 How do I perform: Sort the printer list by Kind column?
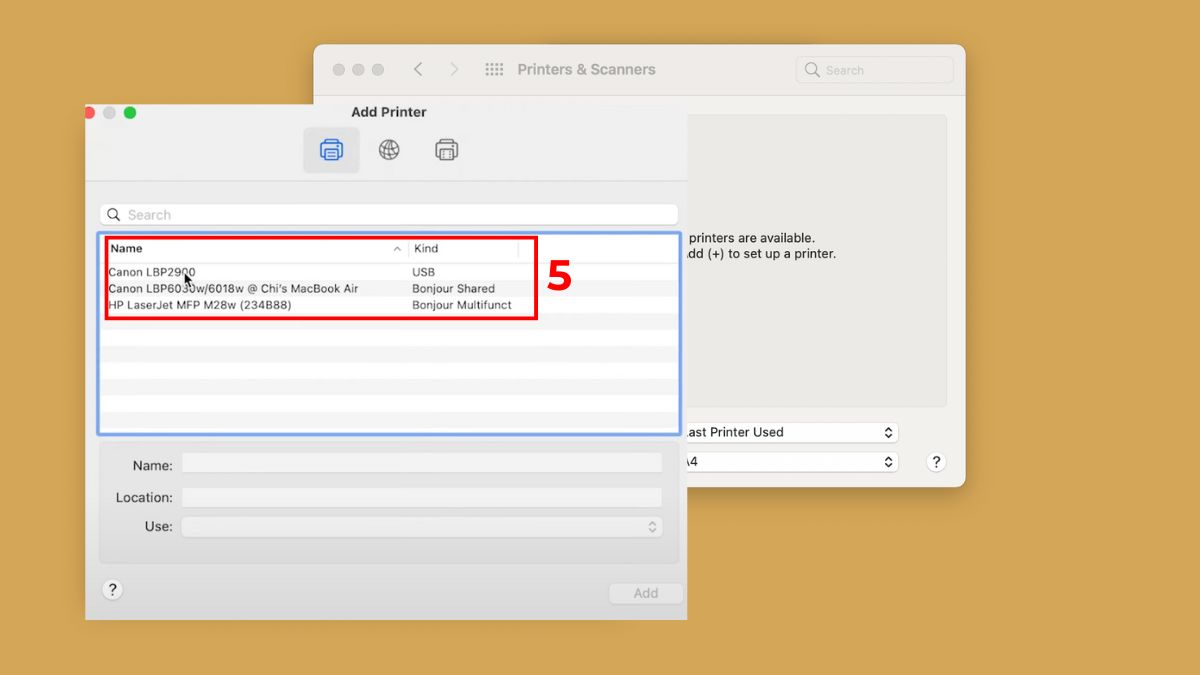(464, 248)
